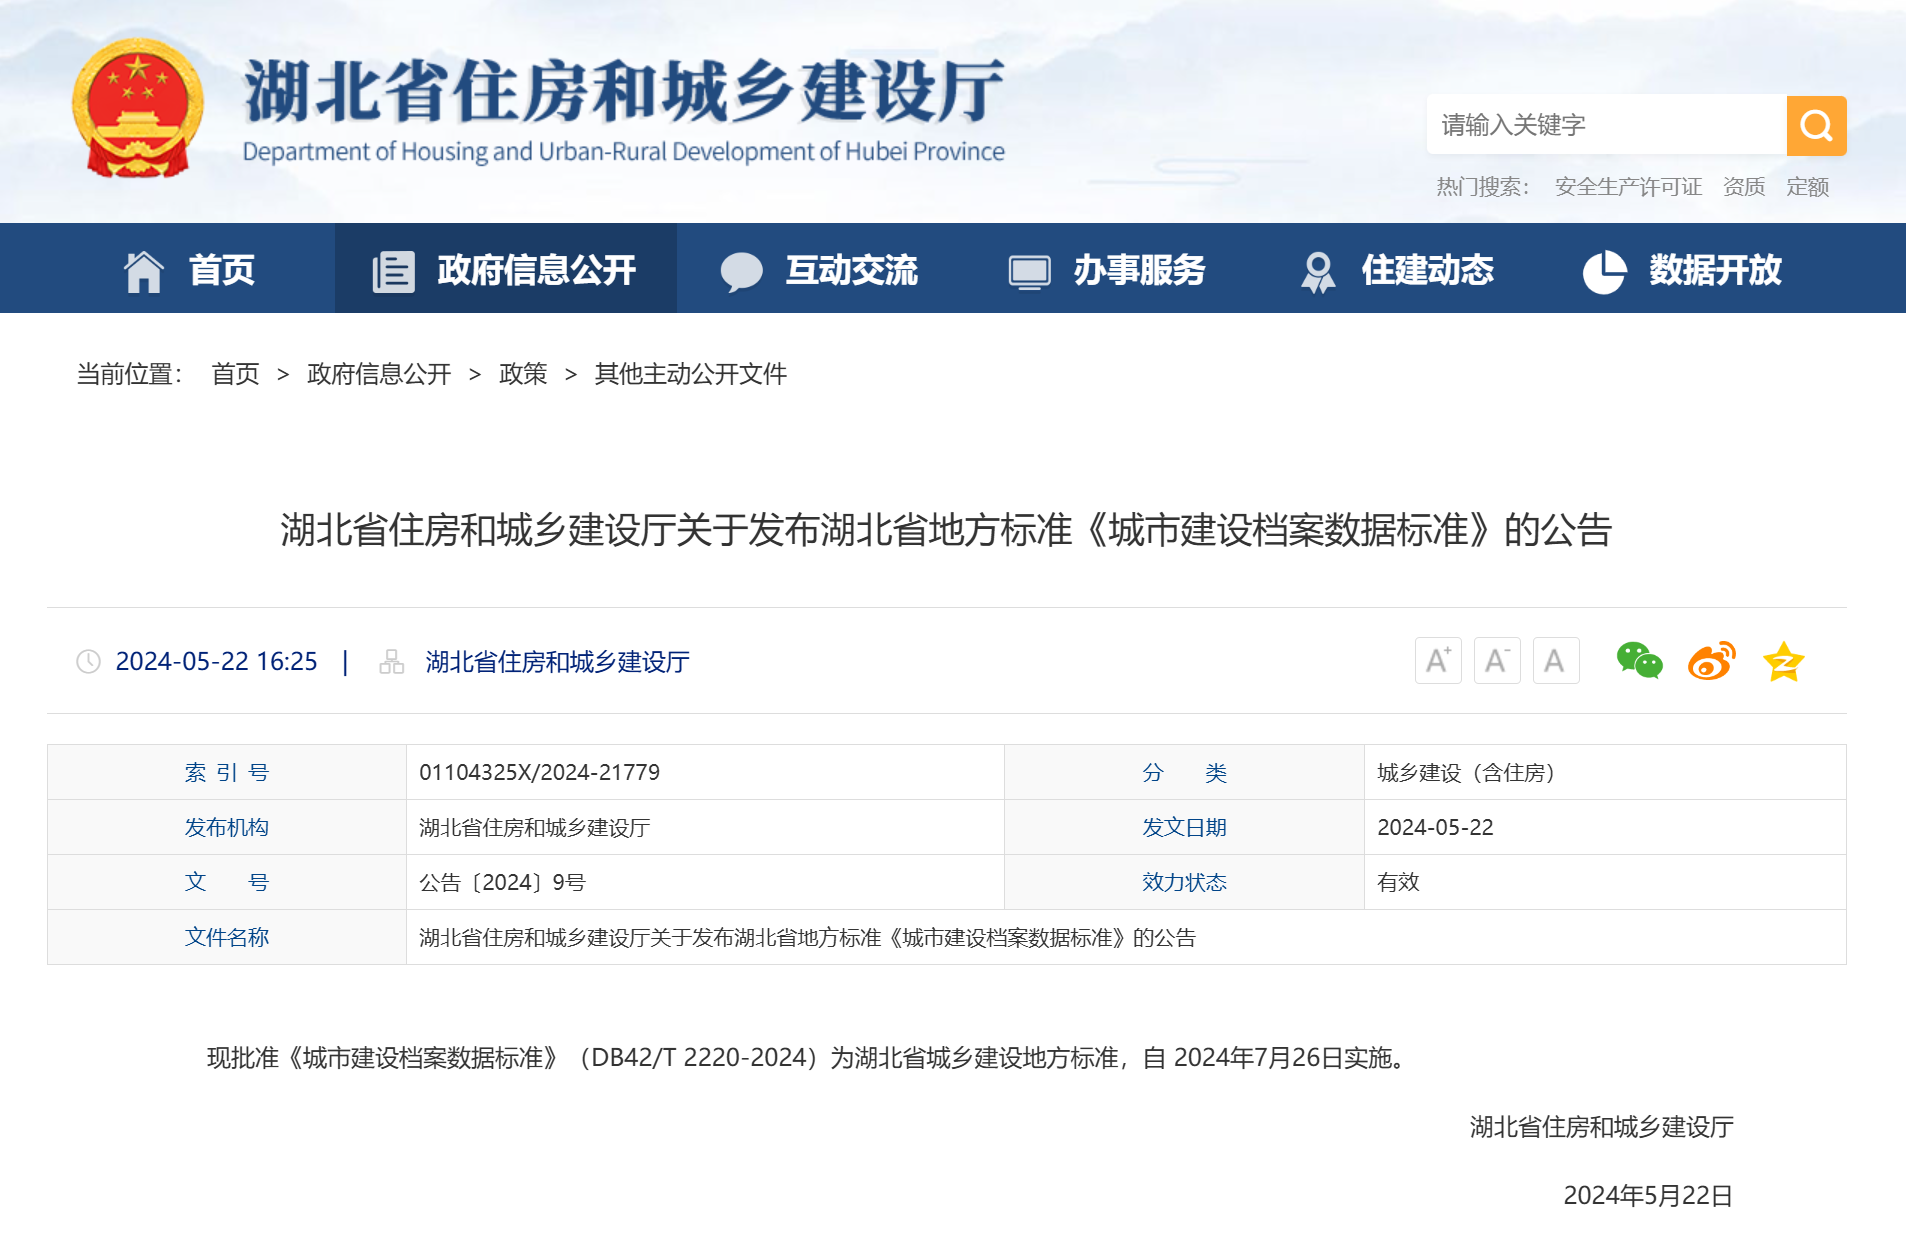
Task: Share the article via Weibo icon
Action: (1710, 661)
